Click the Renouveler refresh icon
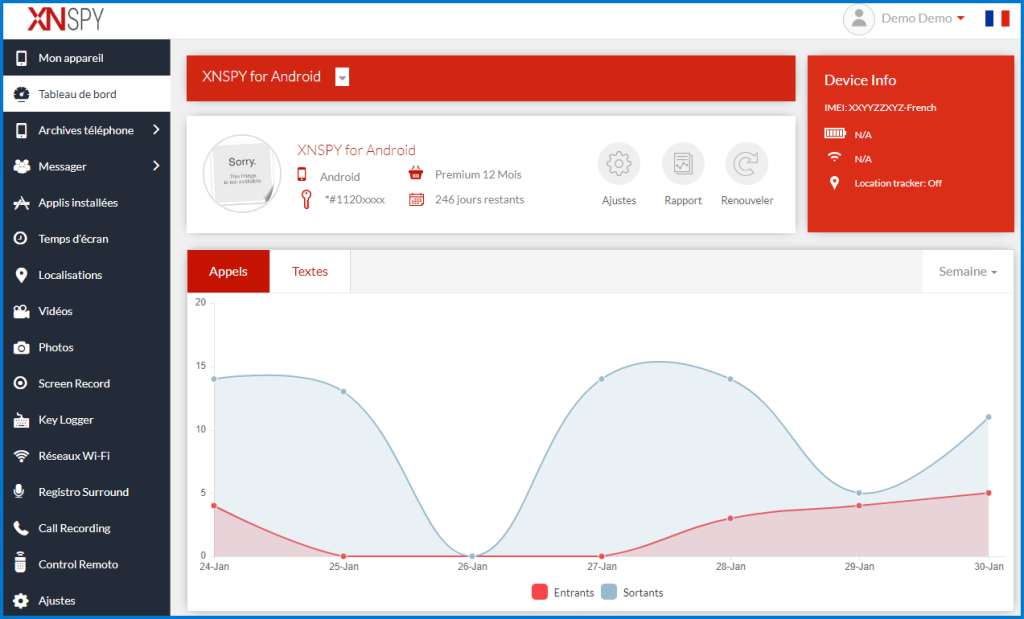 point(746,164)
